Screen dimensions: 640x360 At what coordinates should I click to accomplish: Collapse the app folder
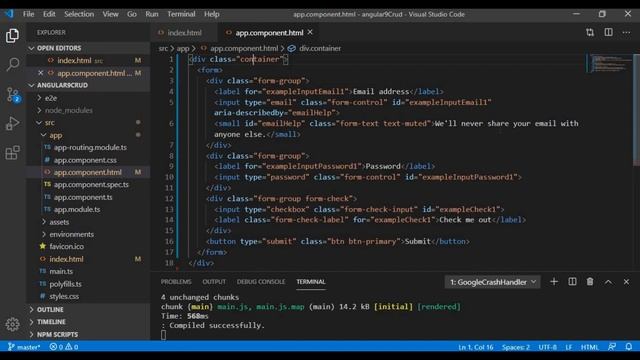[x=88, y=135]
